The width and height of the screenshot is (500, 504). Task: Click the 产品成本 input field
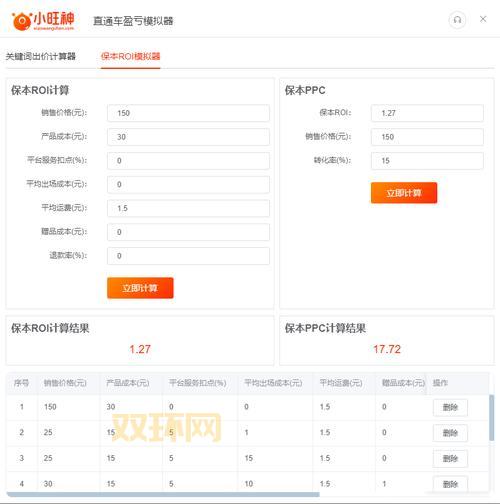pyautogui.click(x=188, y=137)
